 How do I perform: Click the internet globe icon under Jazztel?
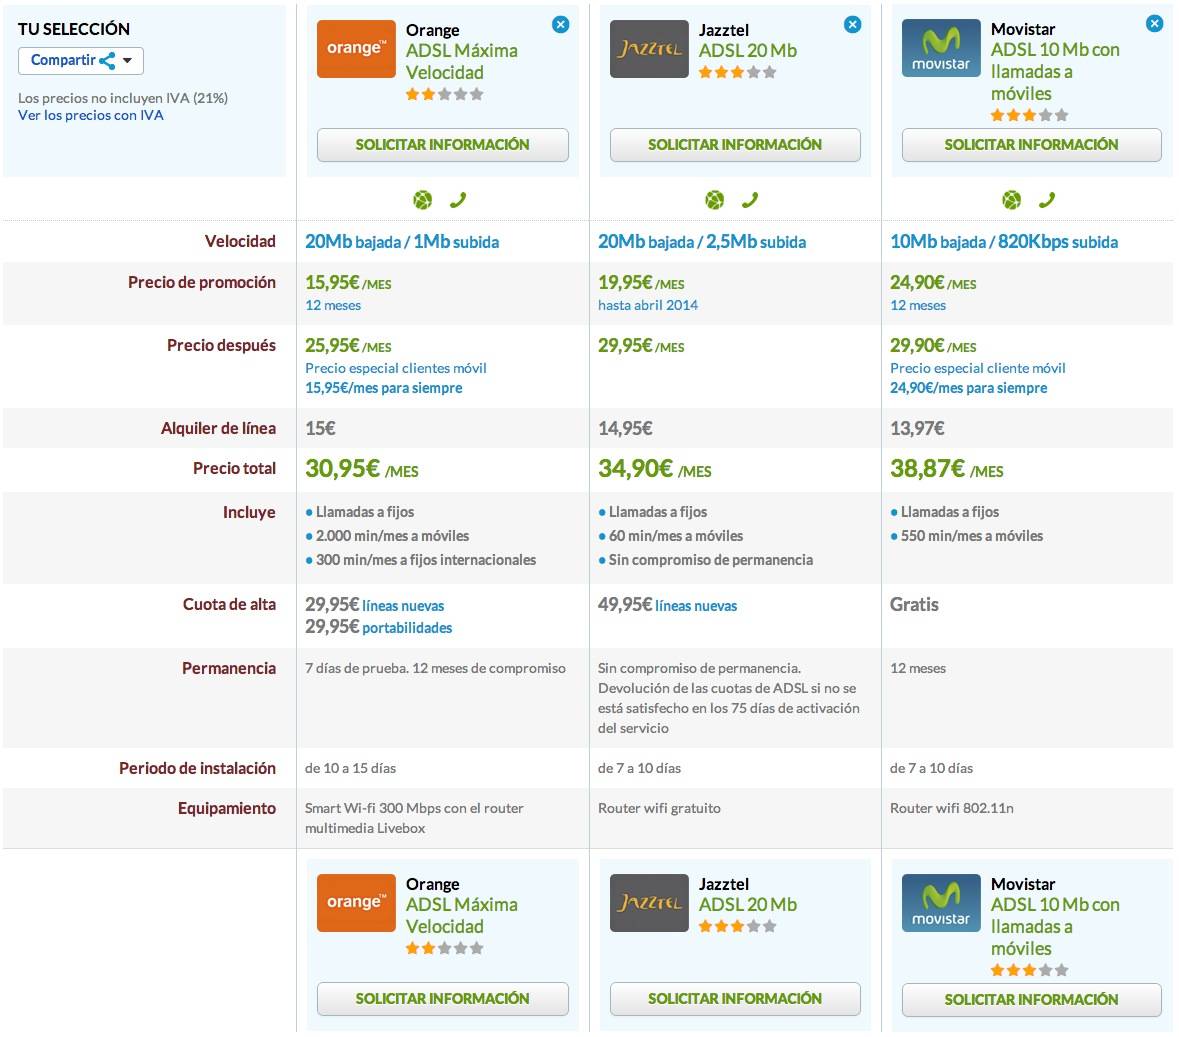pyautogui.click(x=714, y=200)
